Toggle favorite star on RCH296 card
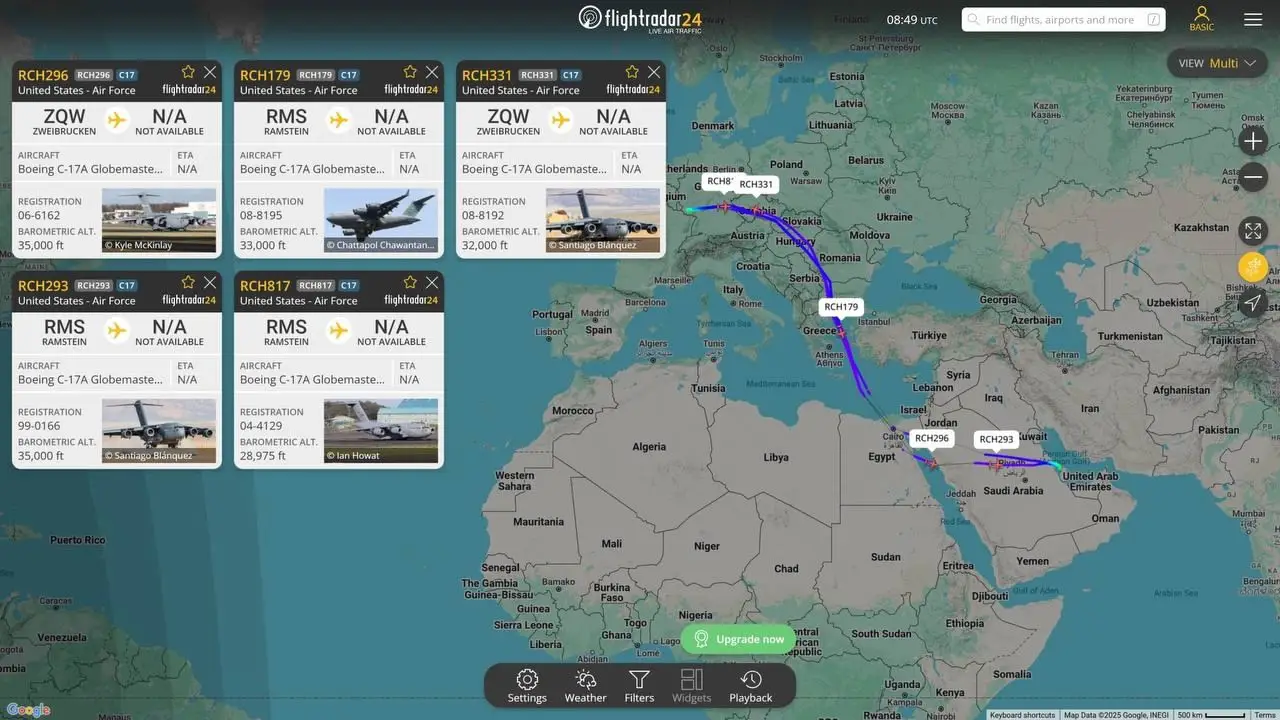Screen dimensions: 1280x720 [x=188, y=72]
